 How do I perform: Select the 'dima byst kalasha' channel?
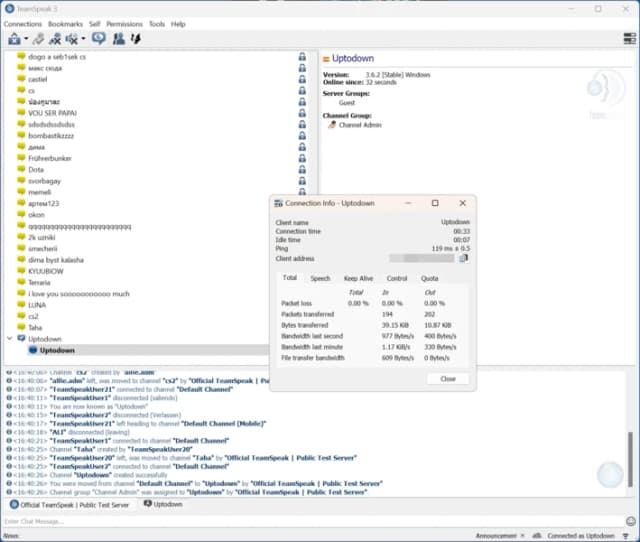[x=56, y=260]
